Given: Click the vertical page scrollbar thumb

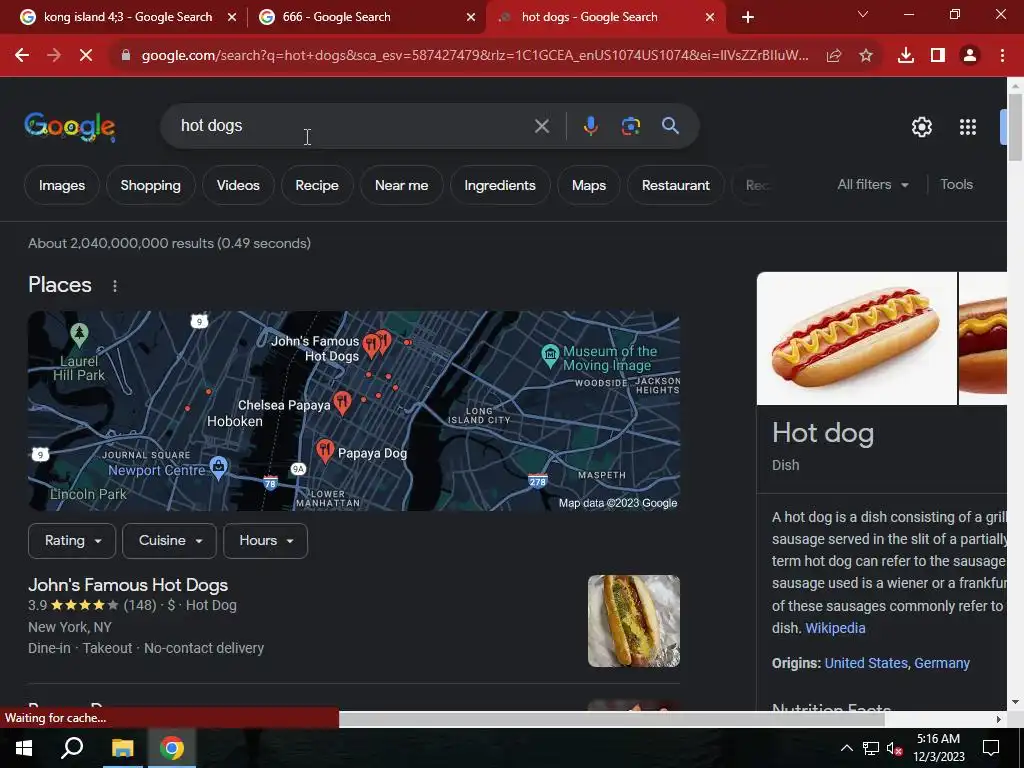Looking at the screenshot, I should 1015,127.
